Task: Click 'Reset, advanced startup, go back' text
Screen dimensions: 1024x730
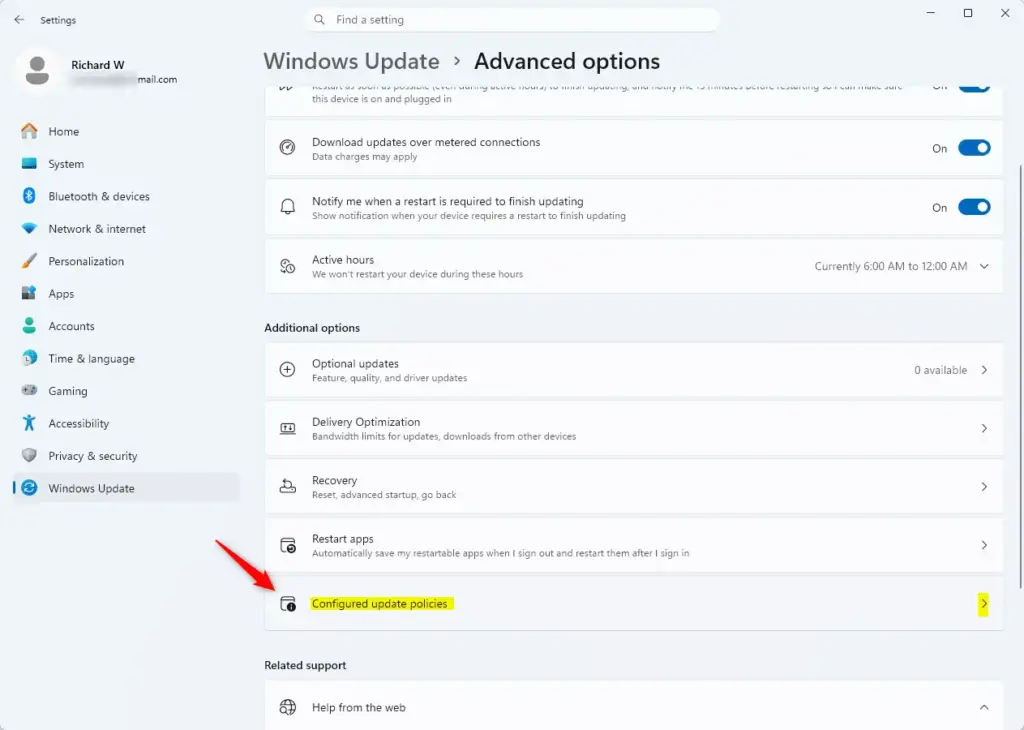Action: (384, 495)
